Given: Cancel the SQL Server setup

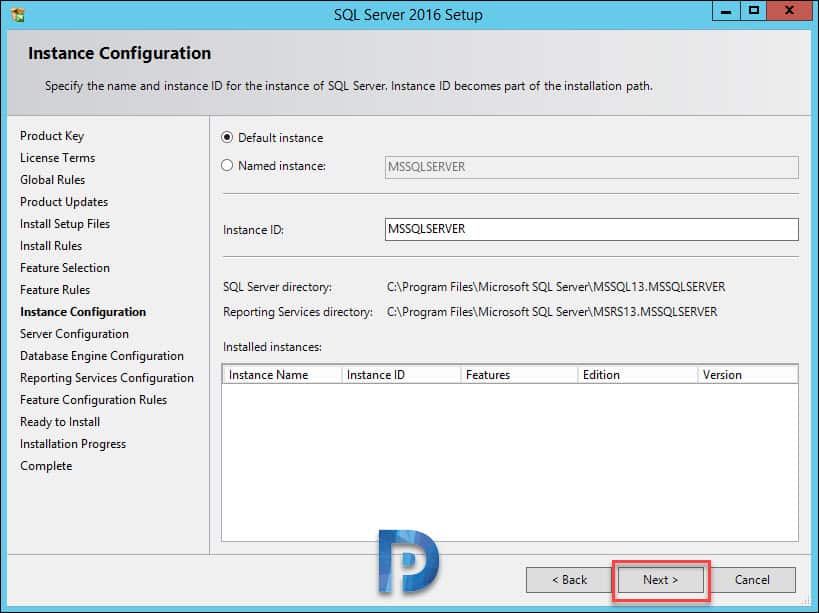Looking at the screenshot, I should pos(752,580).
